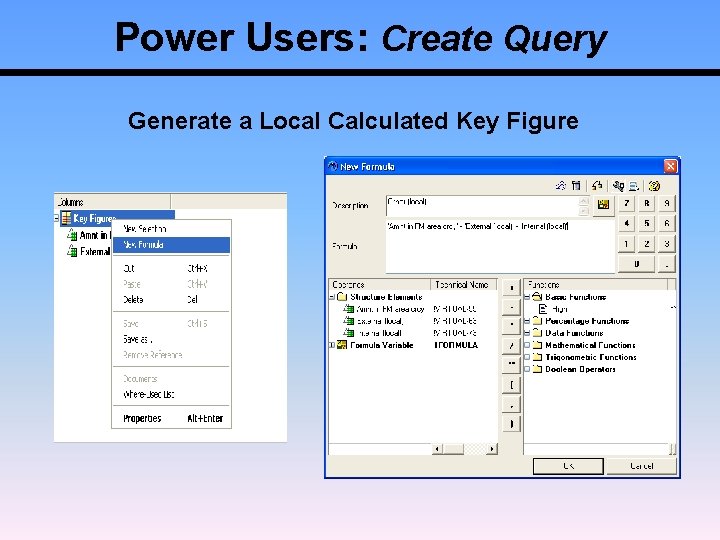Viewport: 720px width, 540px height.
Task: Click keypad digit 3
Action: point(667,244)
